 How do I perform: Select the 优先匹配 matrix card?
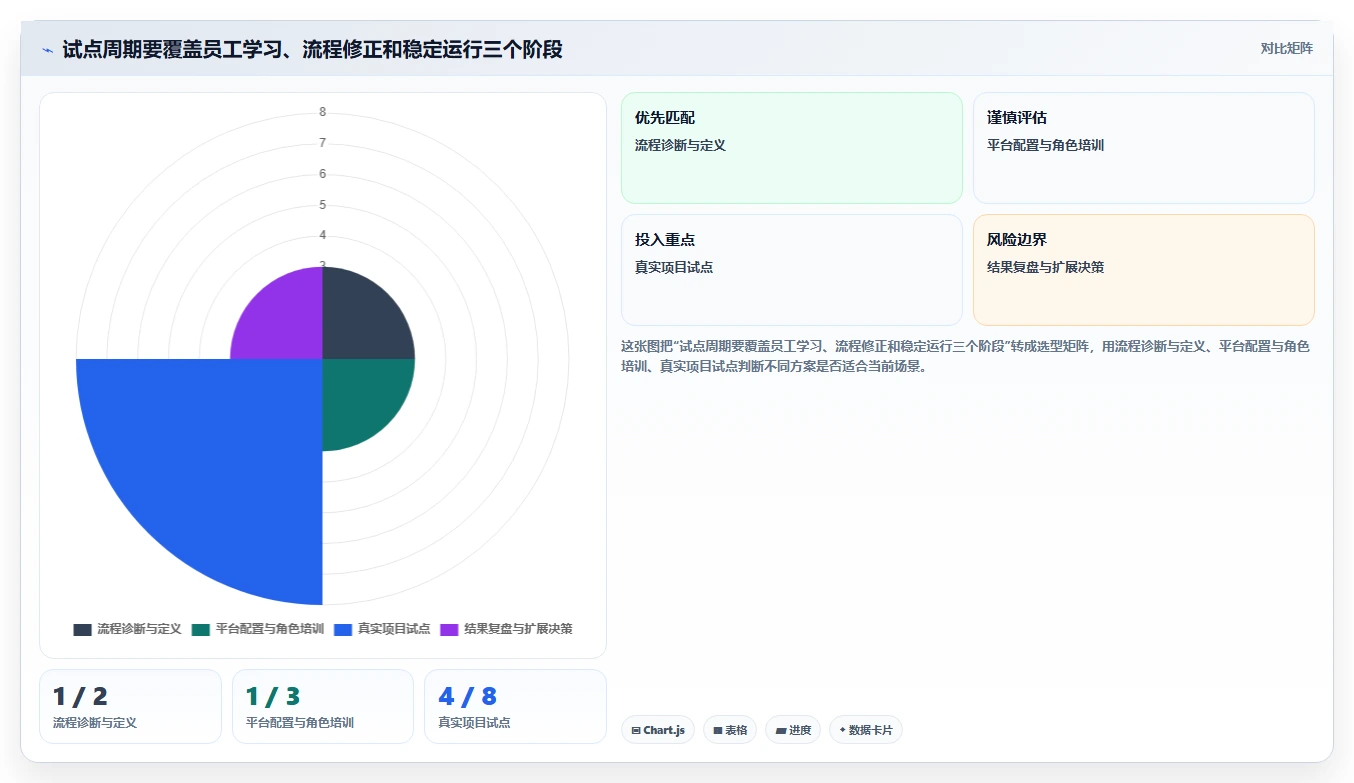click(792, 148)
